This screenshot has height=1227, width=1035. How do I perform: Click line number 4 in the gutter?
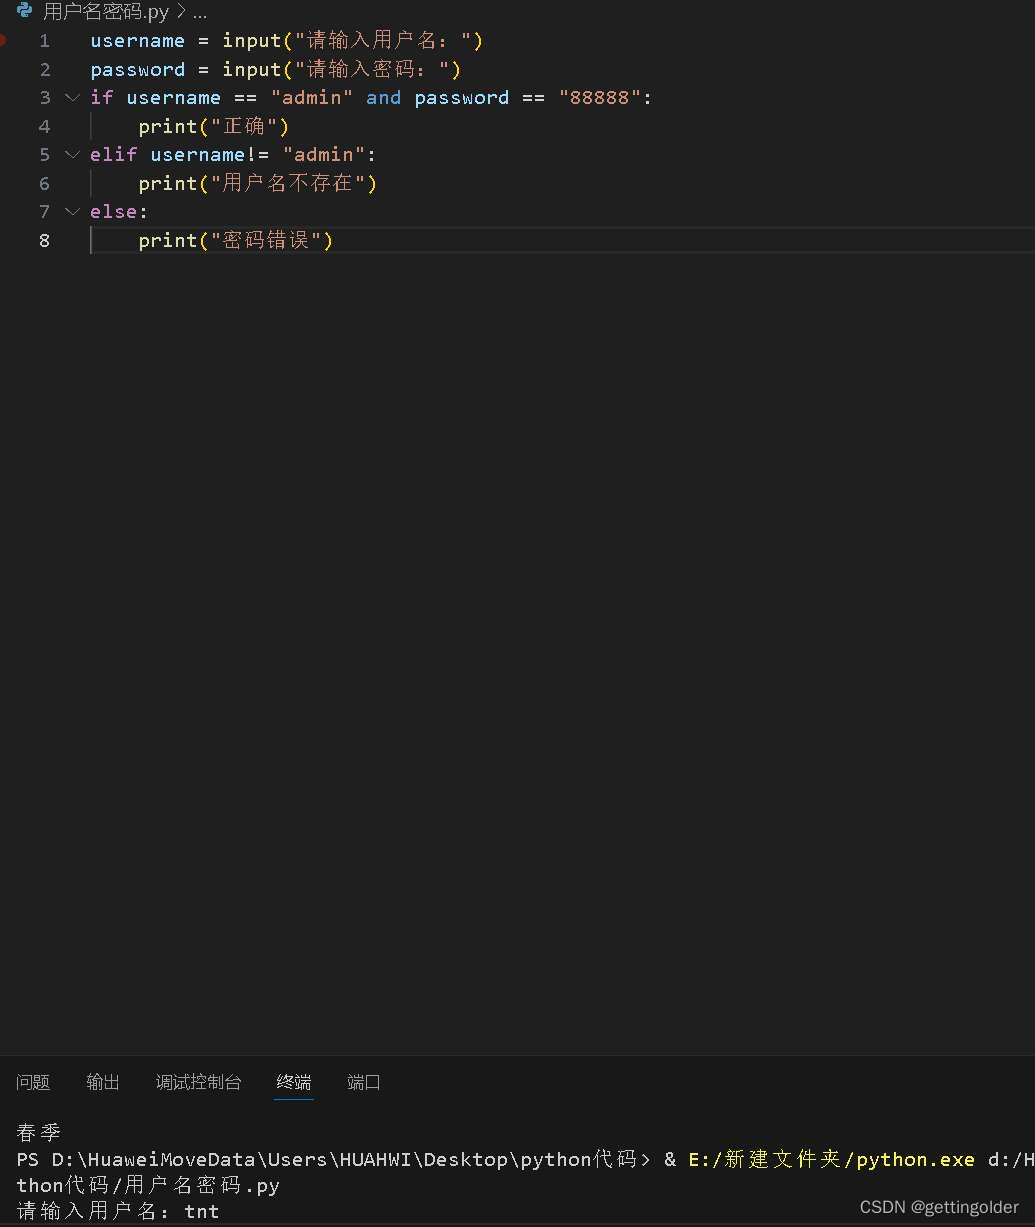(44, 126)
